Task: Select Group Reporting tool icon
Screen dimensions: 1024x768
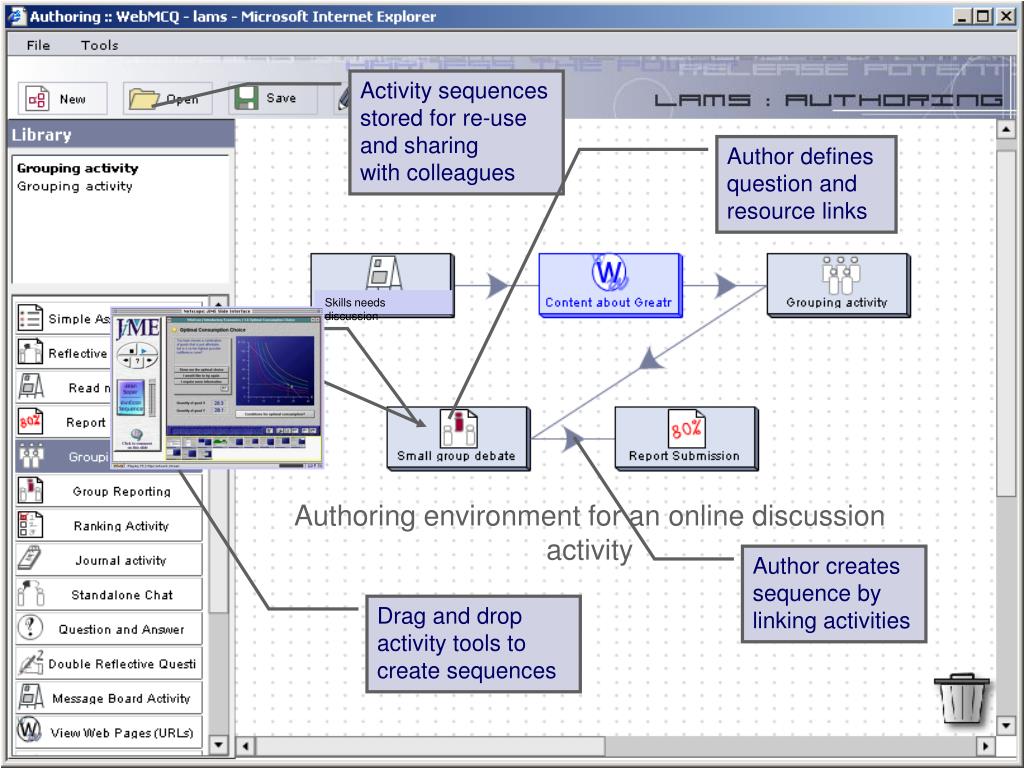Action: pyautogui.click(x=30, y=490)
